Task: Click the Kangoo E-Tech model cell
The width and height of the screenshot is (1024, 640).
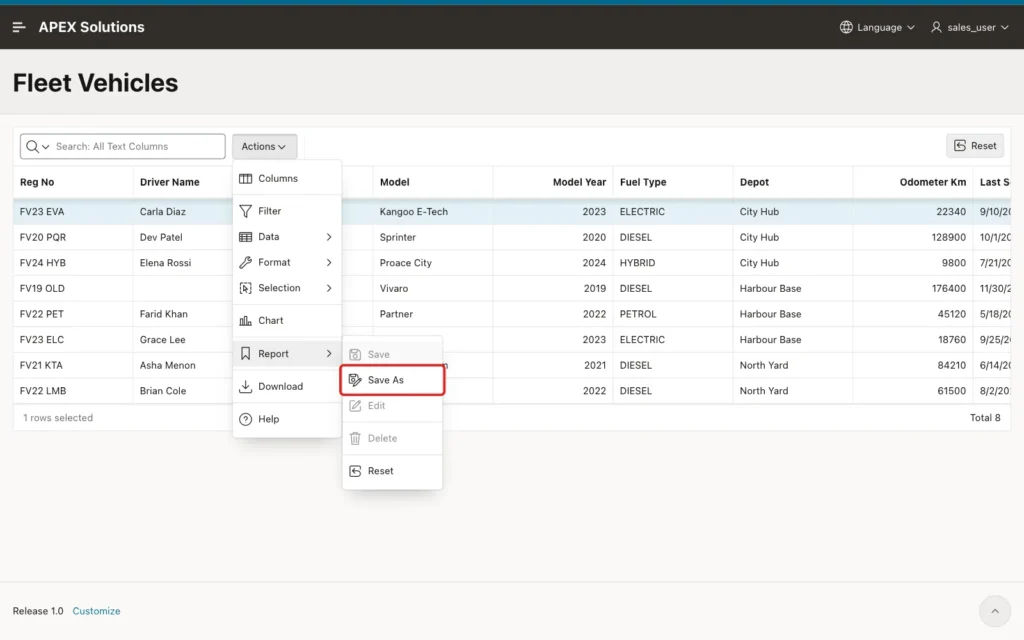Action: coord(433,212)
